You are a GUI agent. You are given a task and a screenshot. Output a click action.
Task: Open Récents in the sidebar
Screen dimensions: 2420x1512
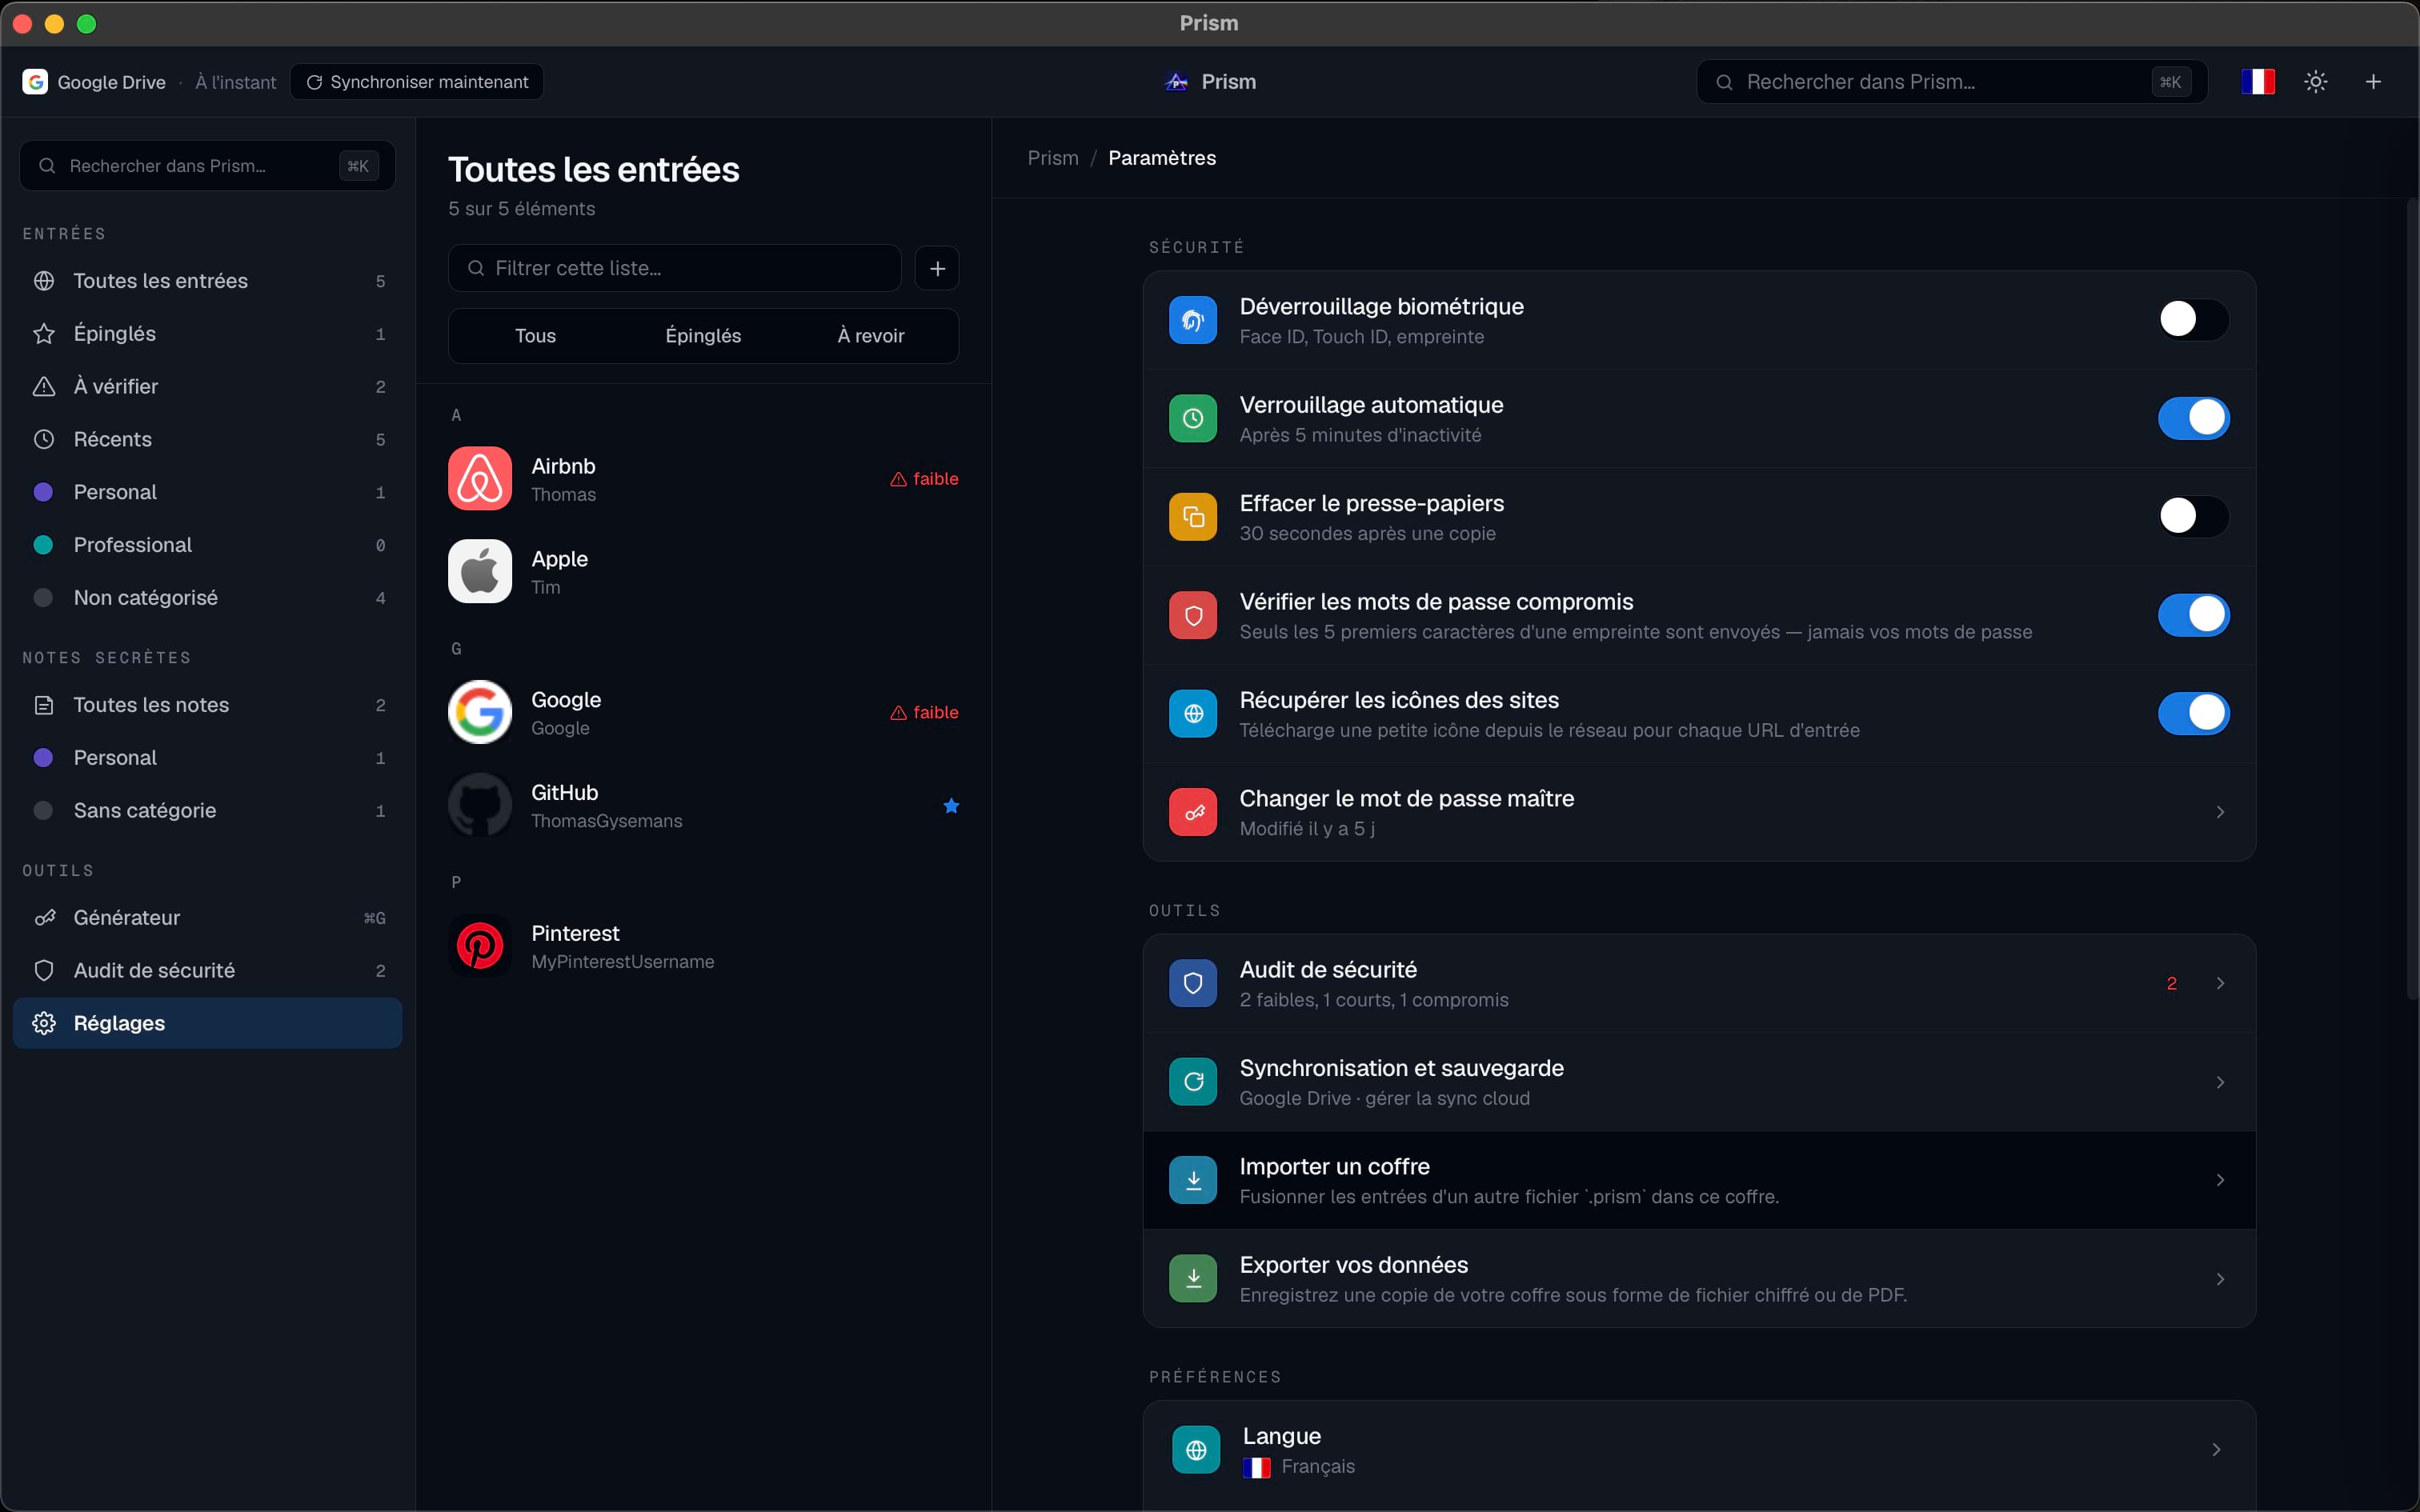(x=208, y=439)
